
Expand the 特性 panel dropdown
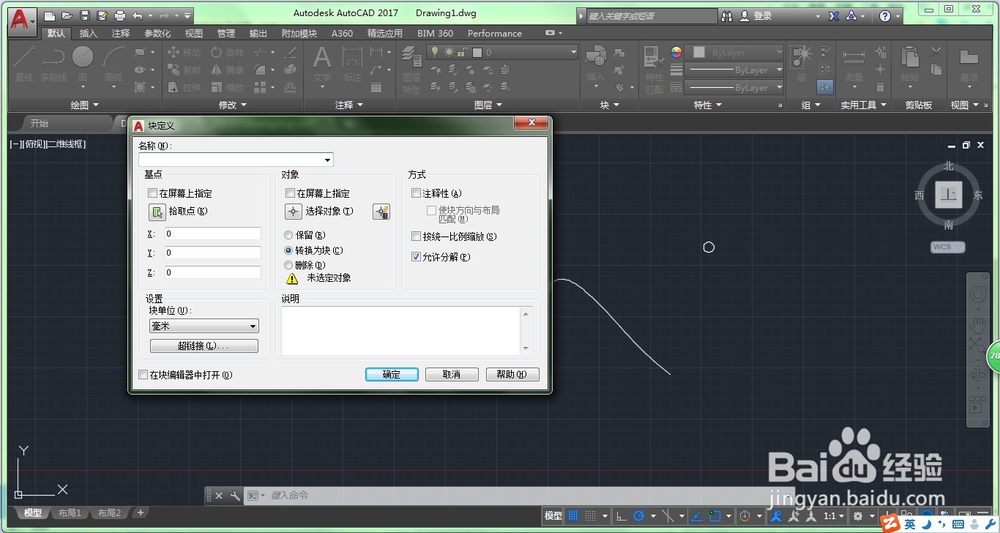(708, 105)
